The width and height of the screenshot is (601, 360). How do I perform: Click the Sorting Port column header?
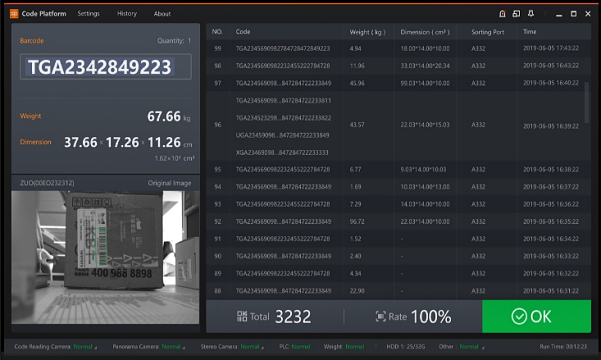pyautogui.click(x=488, y=32)
